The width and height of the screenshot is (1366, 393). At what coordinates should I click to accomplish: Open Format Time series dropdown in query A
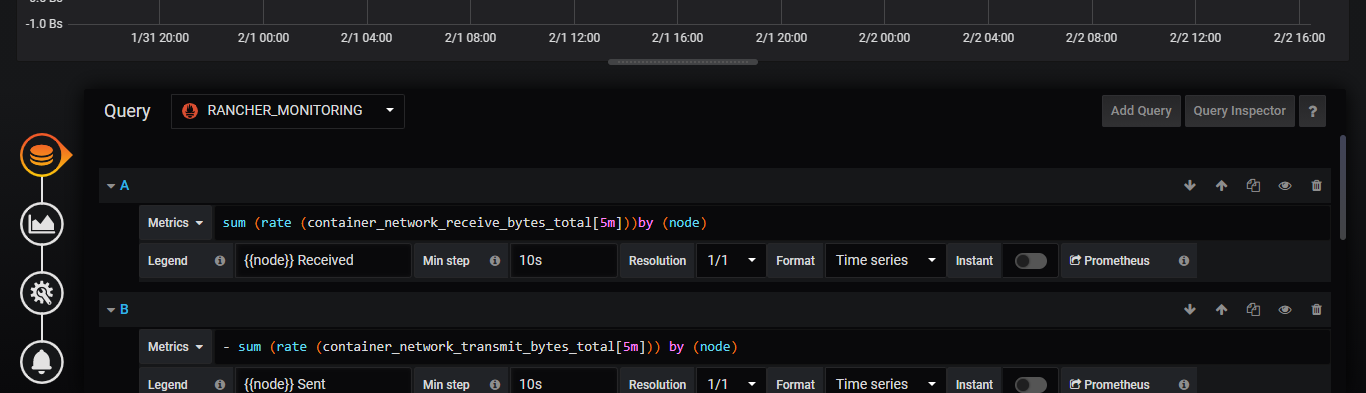885,261
